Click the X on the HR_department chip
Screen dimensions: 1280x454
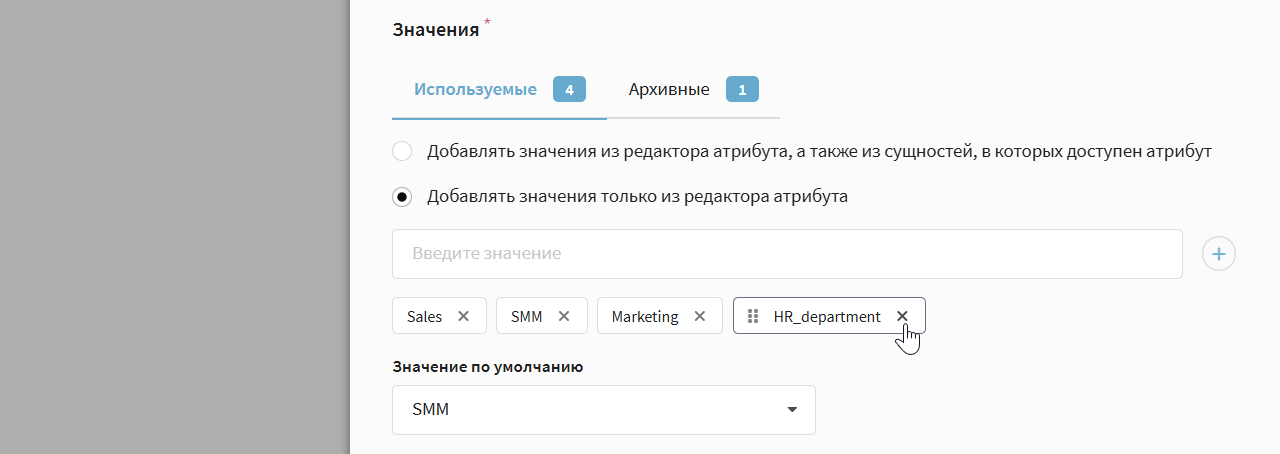[902, 316]
